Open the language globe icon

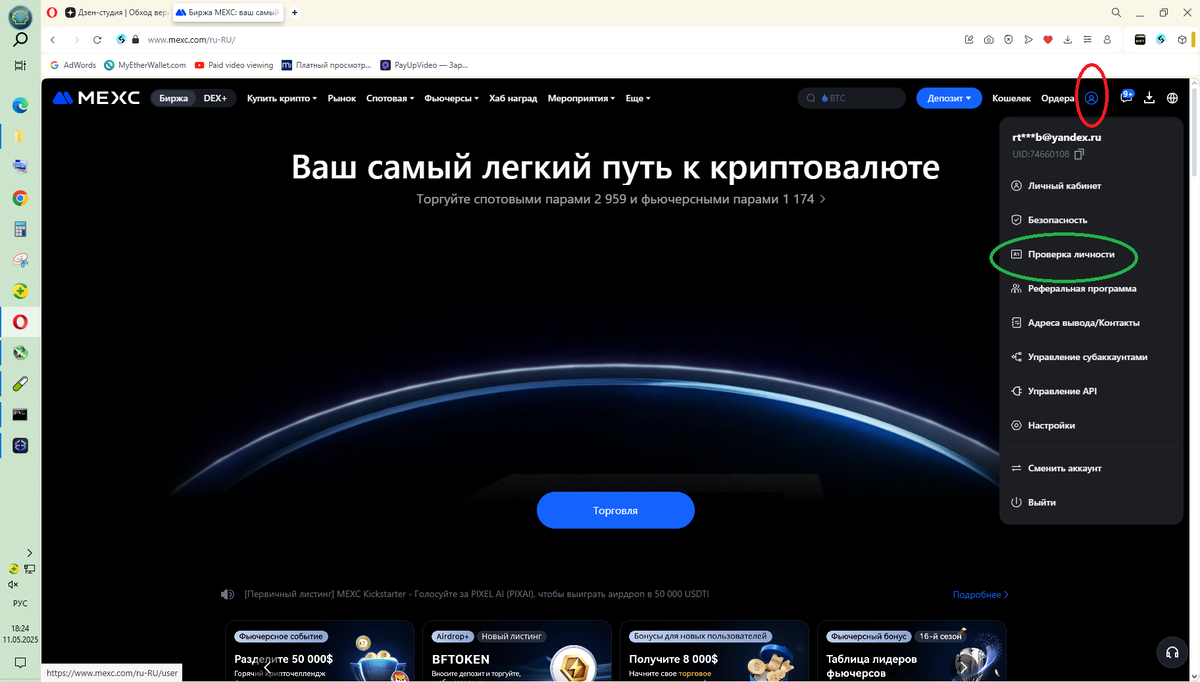[x=1172, y=98]
